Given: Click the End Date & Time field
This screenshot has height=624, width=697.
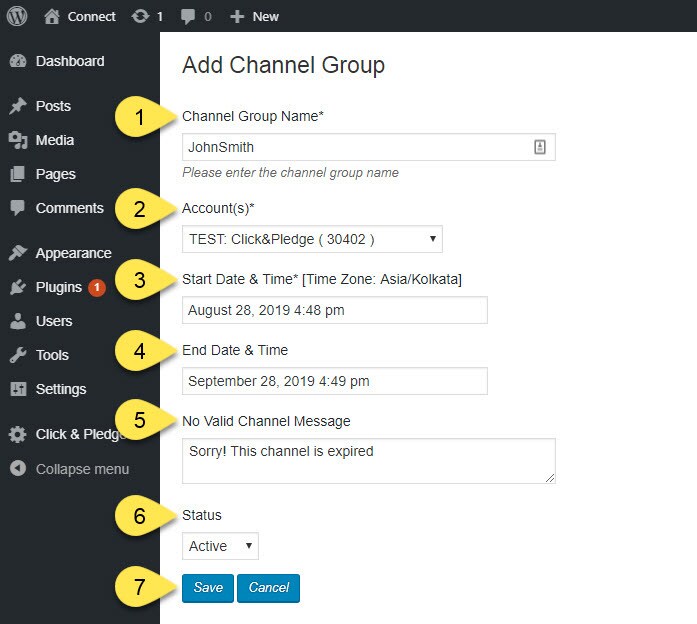Looking at the screenshot, I should point(335,381).
